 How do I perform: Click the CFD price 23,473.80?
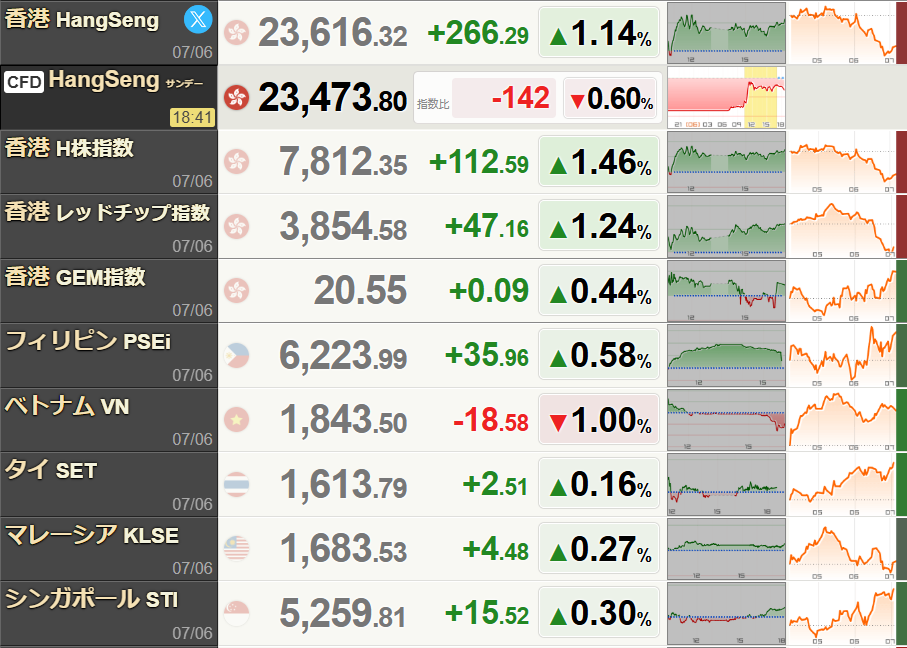click(x=333, y=97)
